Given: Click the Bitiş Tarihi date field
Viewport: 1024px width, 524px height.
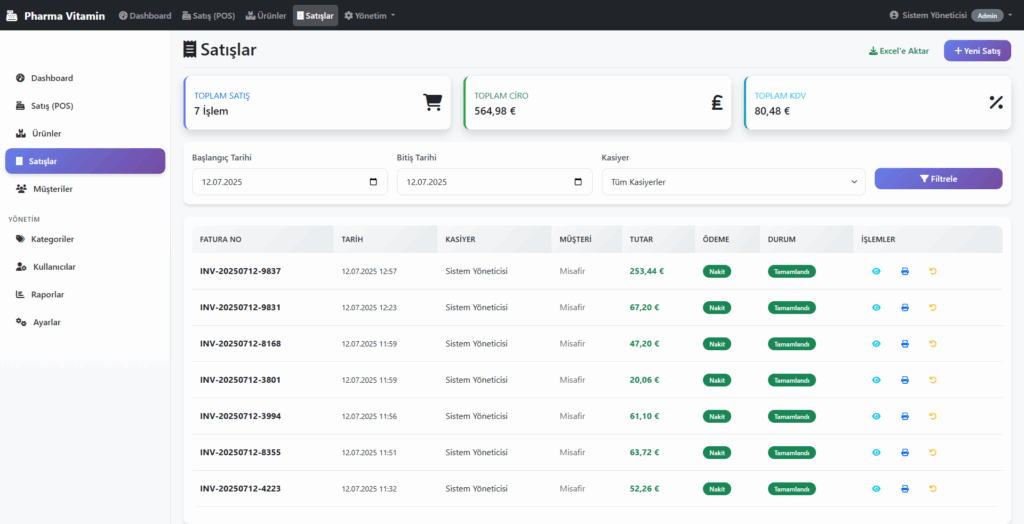Looking at the screenshot, I should [494, 182].
